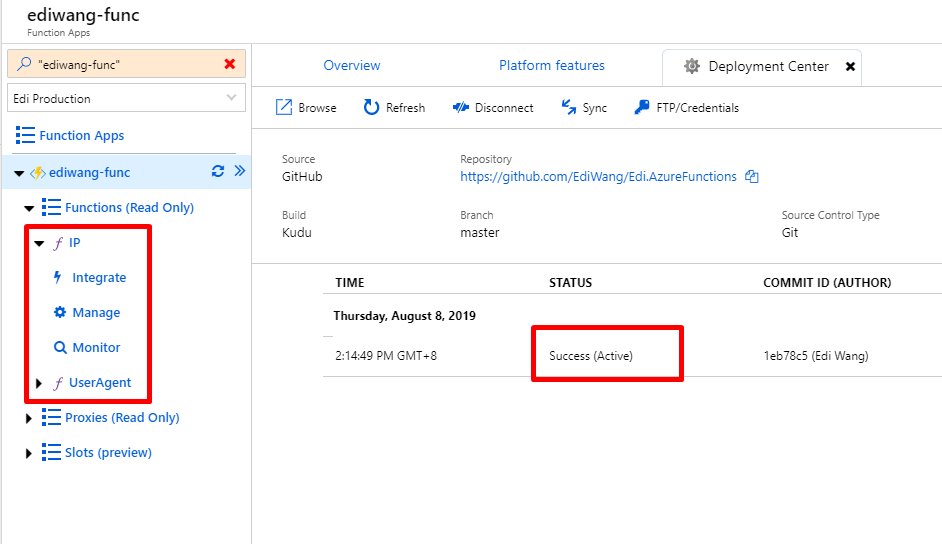Select the UserAgent function
The image size is (942, 544).
point(100,382)
